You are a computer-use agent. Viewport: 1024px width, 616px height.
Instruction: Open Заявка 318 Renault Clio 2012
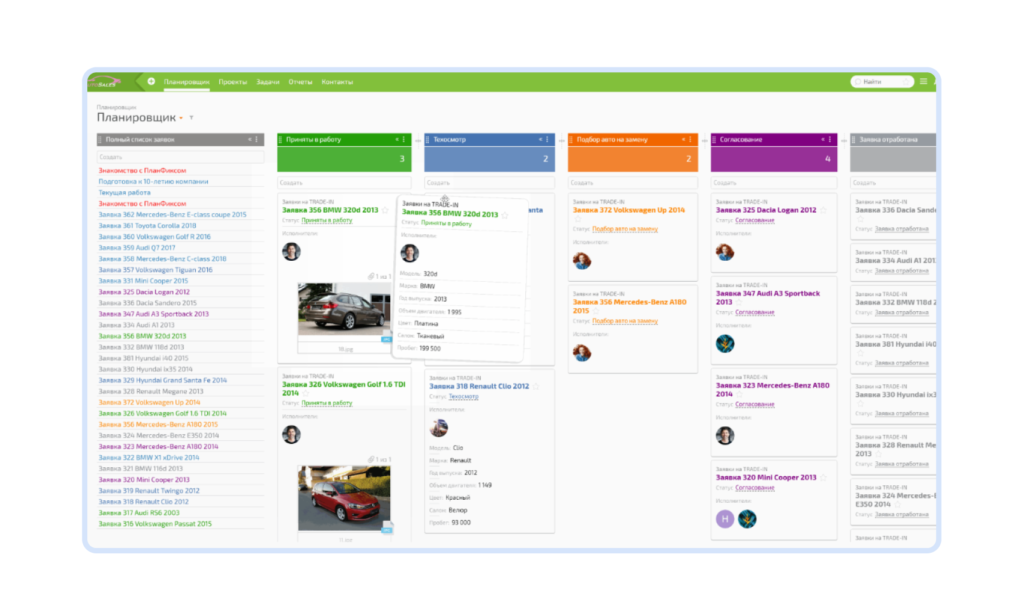[x=478, y=385]
